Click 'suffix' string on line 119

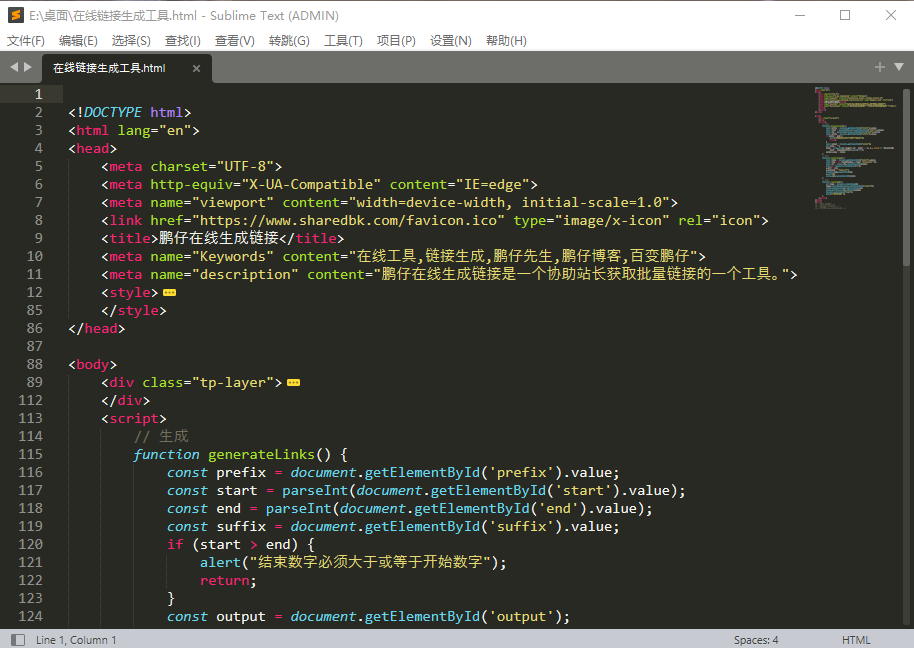(x=521, y=527)
